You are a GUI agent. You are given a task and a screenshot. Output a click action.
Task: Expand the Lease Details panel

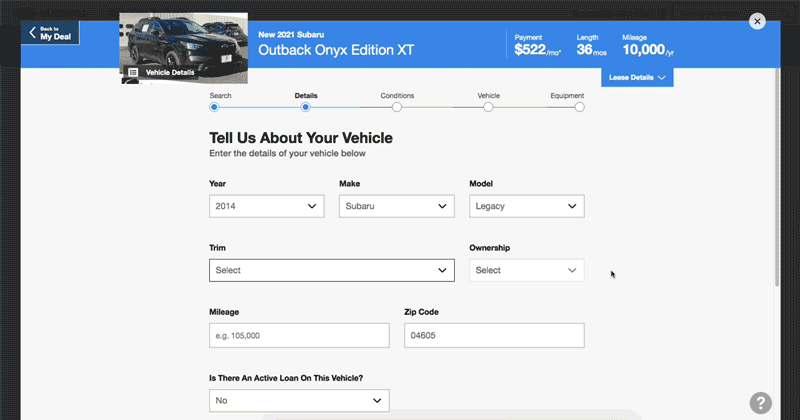coord(637,78)
